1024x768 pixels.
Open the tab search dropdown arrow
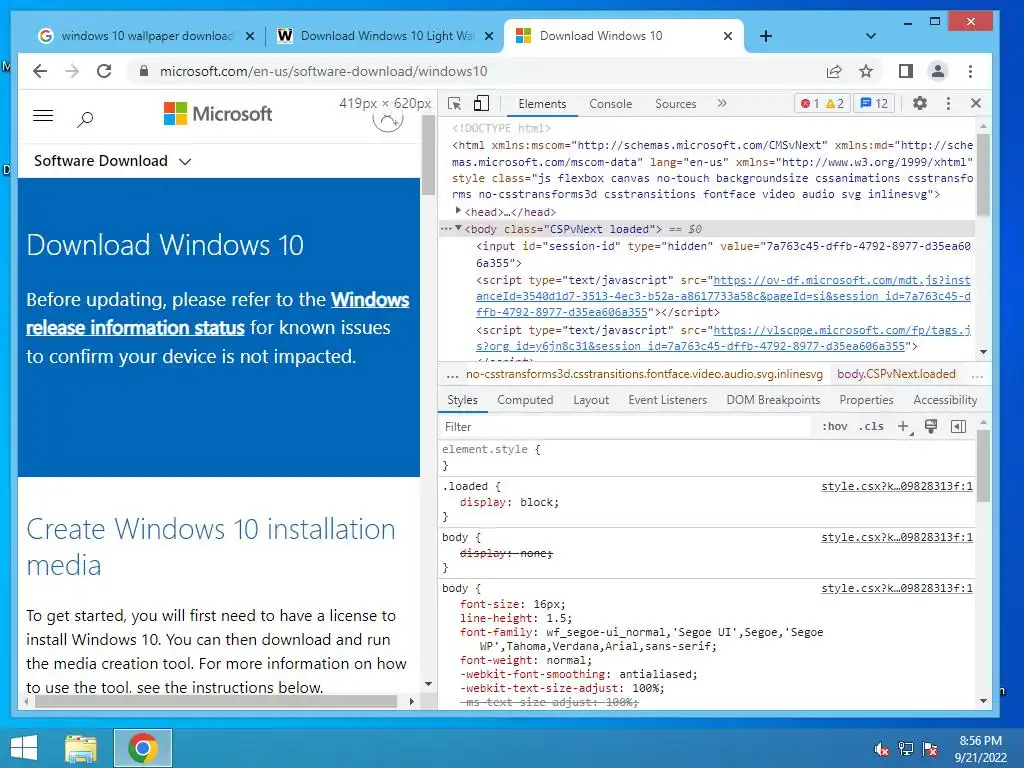(871, 36)
